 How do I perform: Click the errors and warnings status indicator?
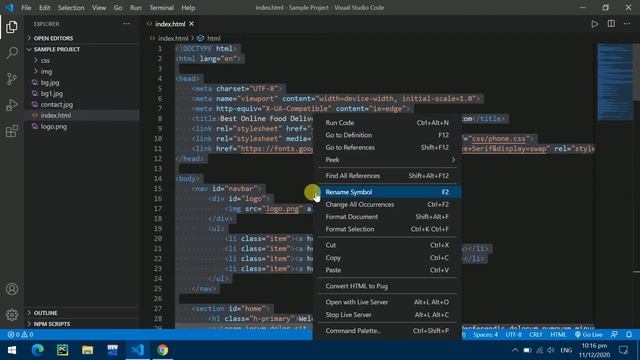click(20, 335)
